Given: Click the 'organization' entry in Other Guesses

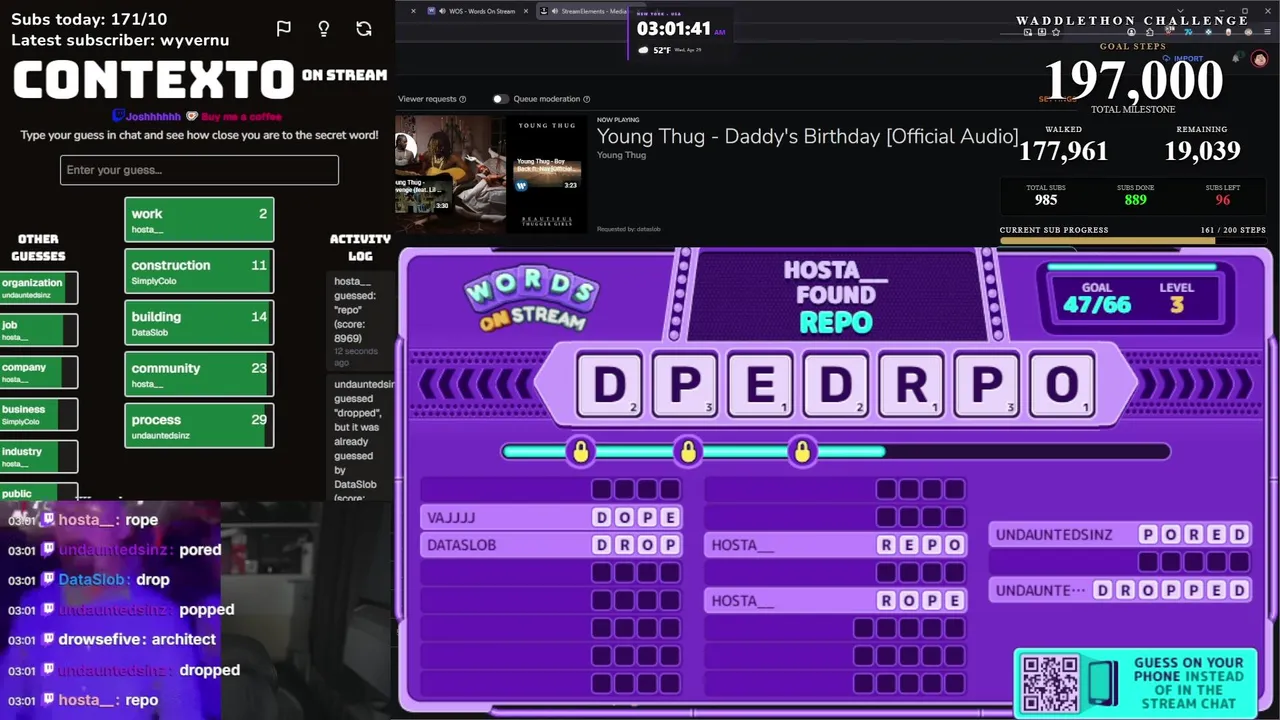Looking at the screenshot, I should pos(38,288).
